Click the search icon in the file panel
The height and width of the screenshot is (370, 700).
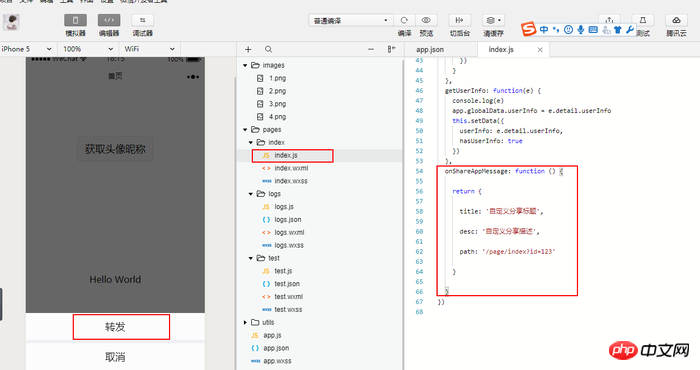pos(268,50)
